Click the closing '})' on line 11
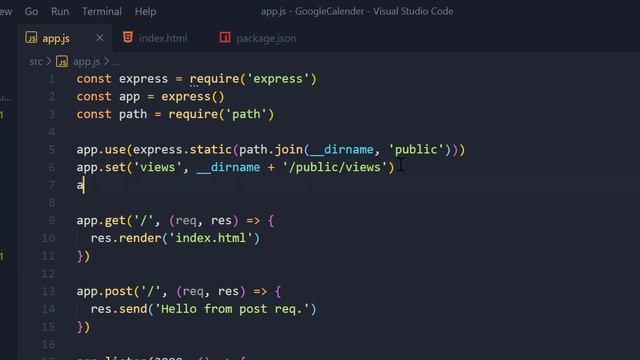 point(83,256)
